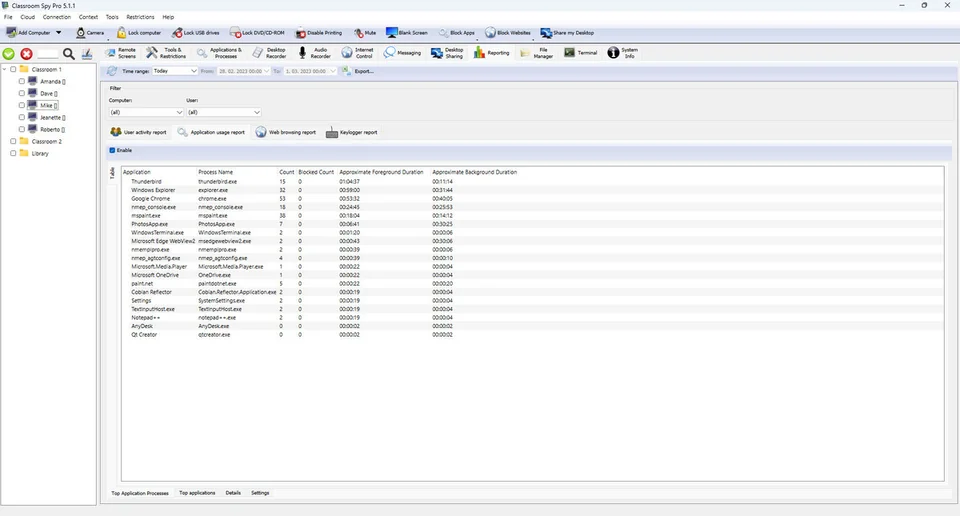Open the Terminal panel

pos(580,53)
